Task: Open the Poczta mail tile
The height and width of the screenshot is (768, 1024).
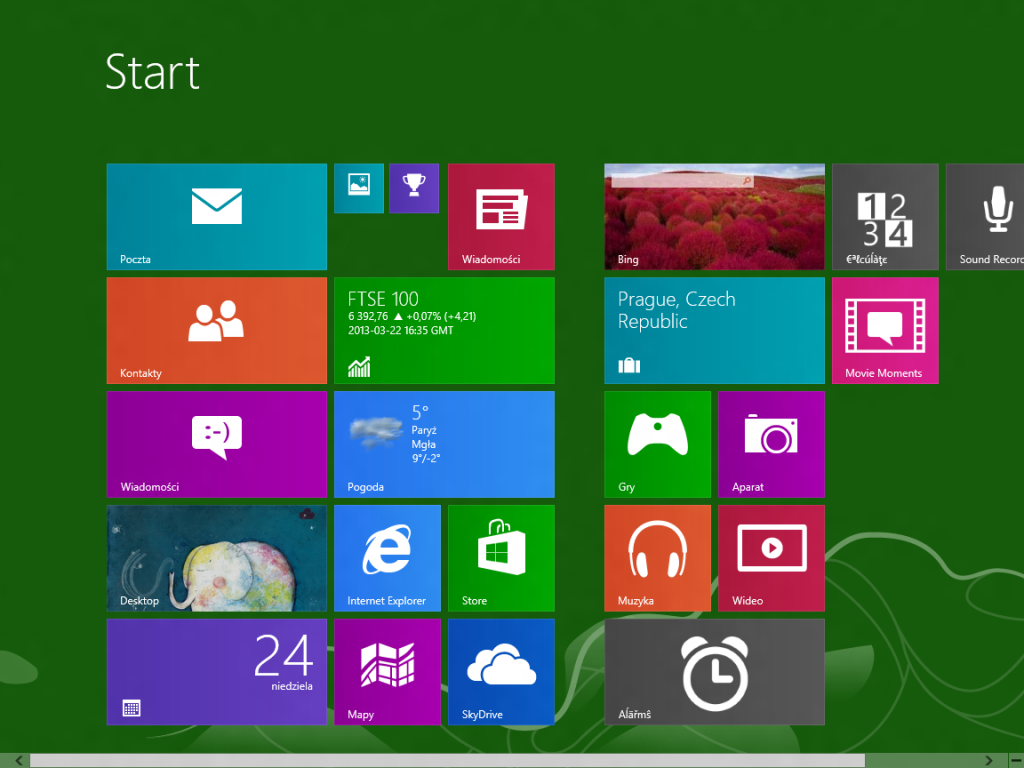Action: coord(217,217)
